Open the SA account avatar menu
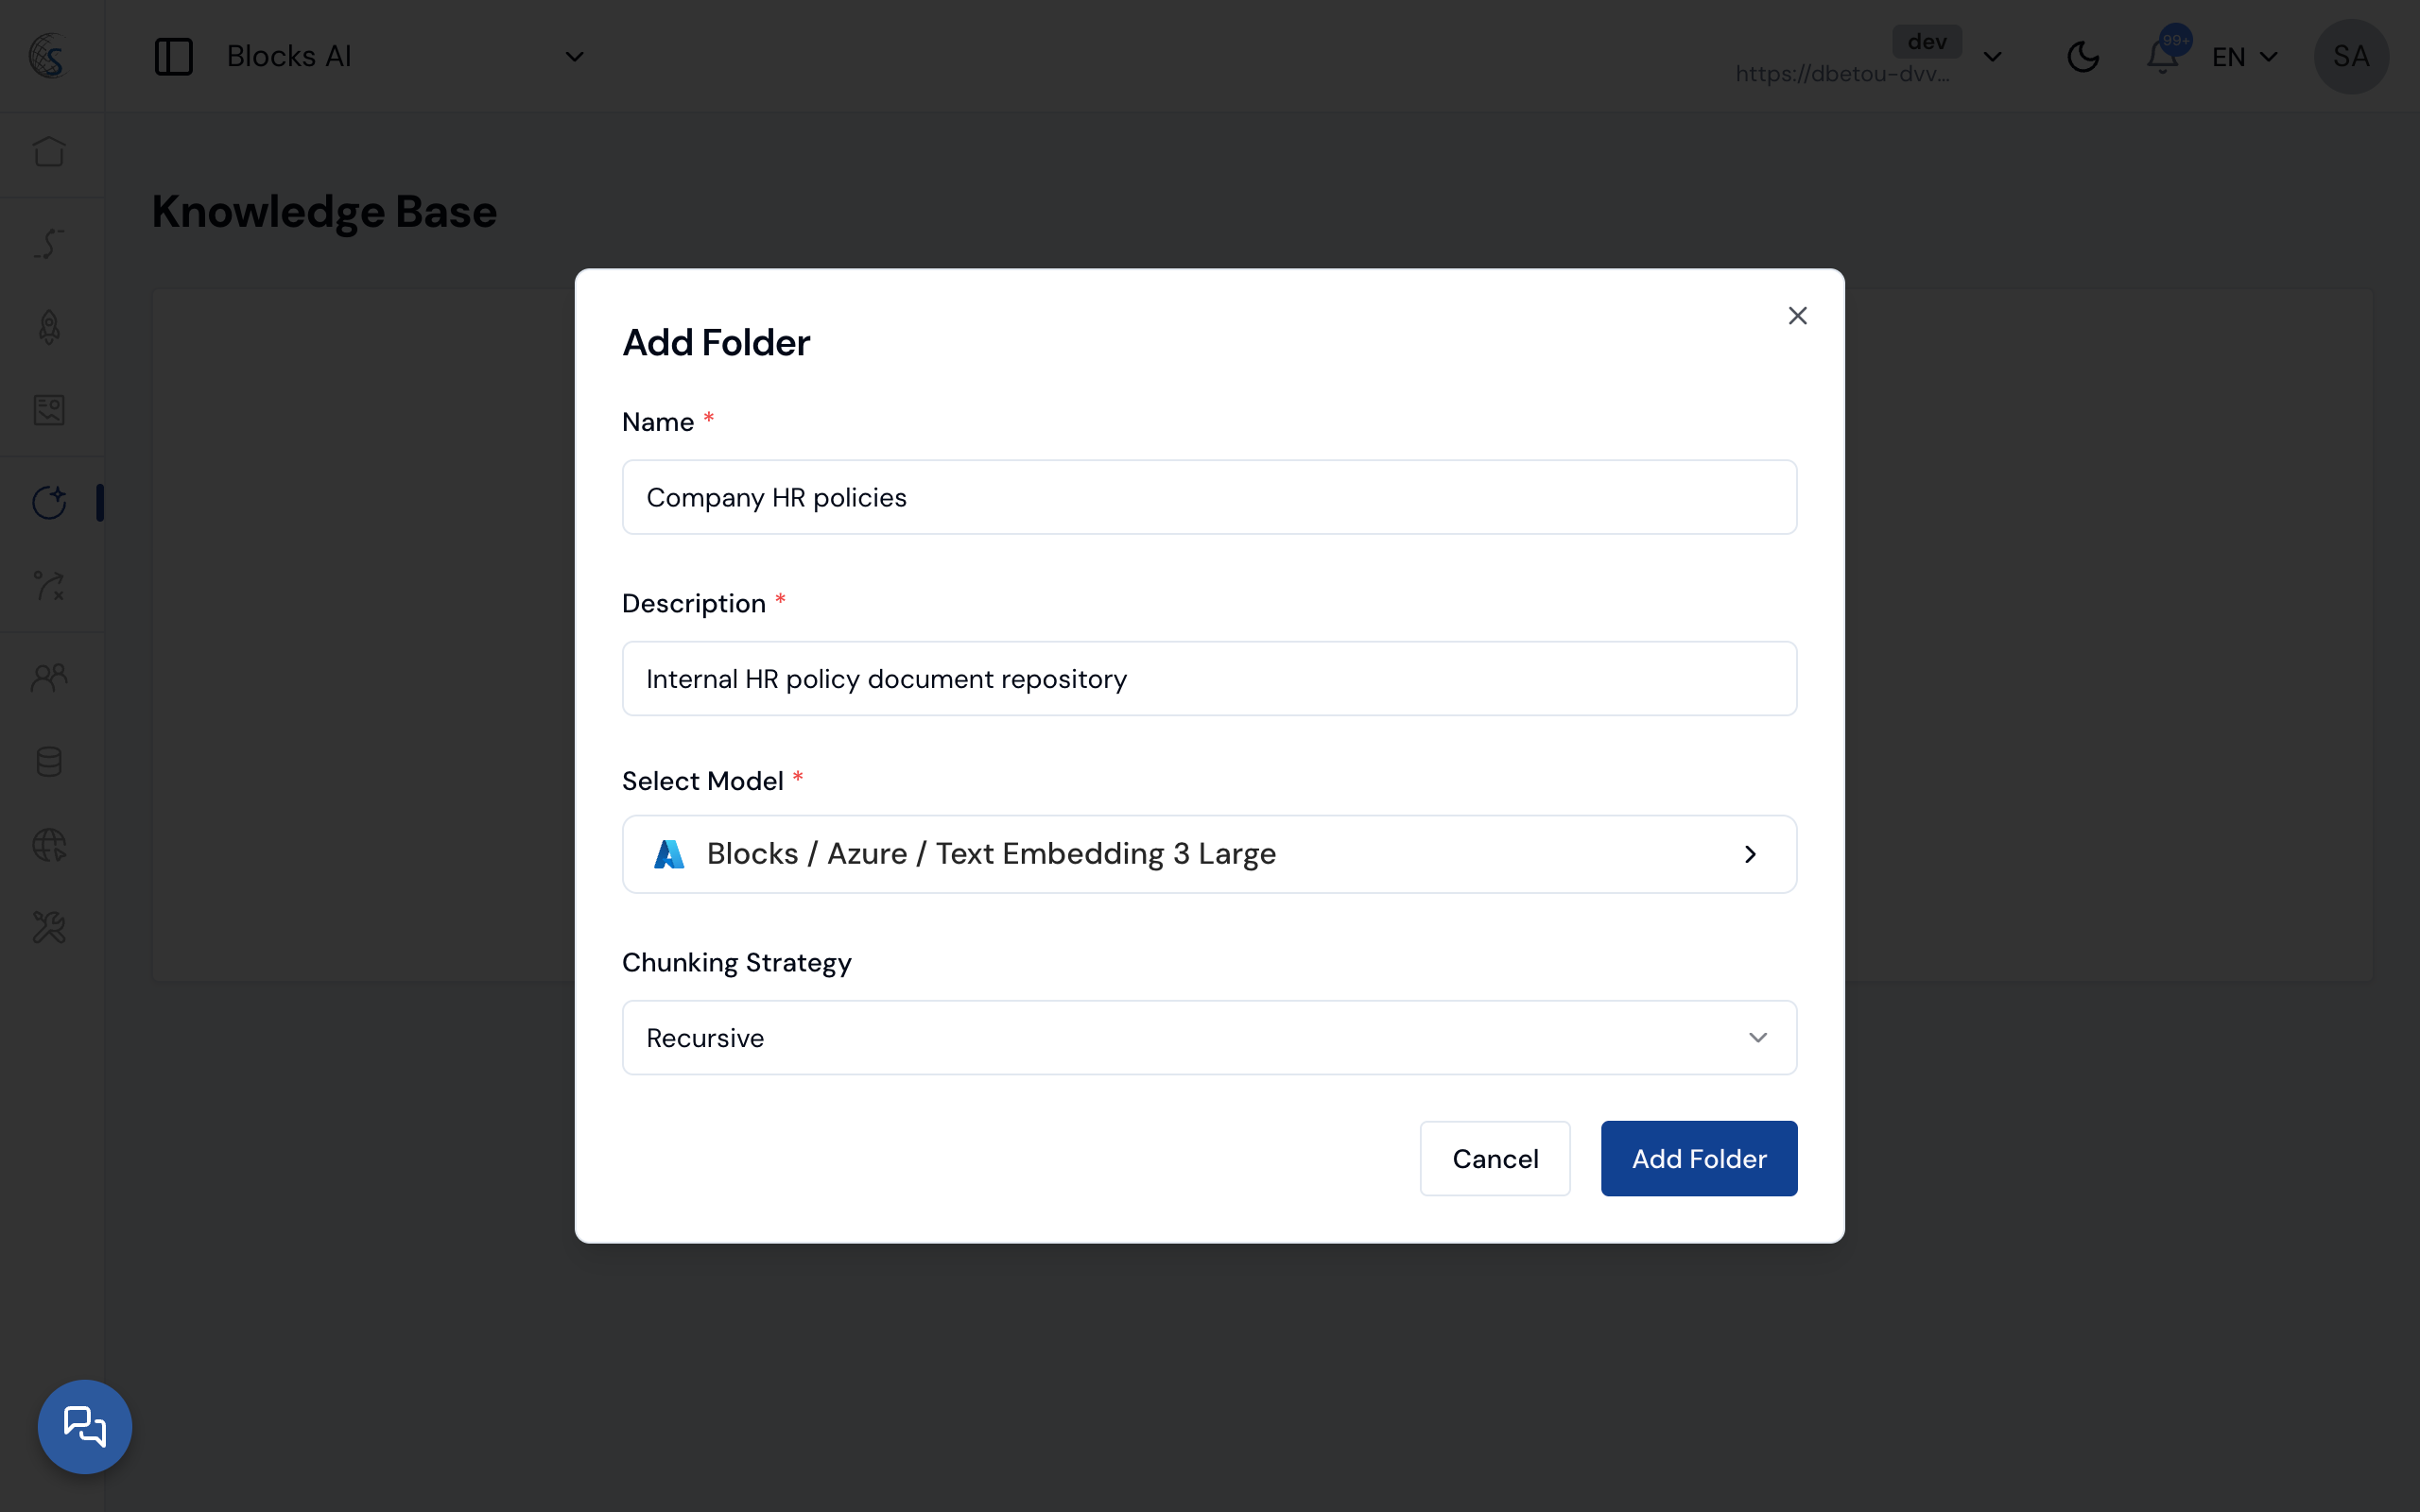 (x=2351, y=57)
